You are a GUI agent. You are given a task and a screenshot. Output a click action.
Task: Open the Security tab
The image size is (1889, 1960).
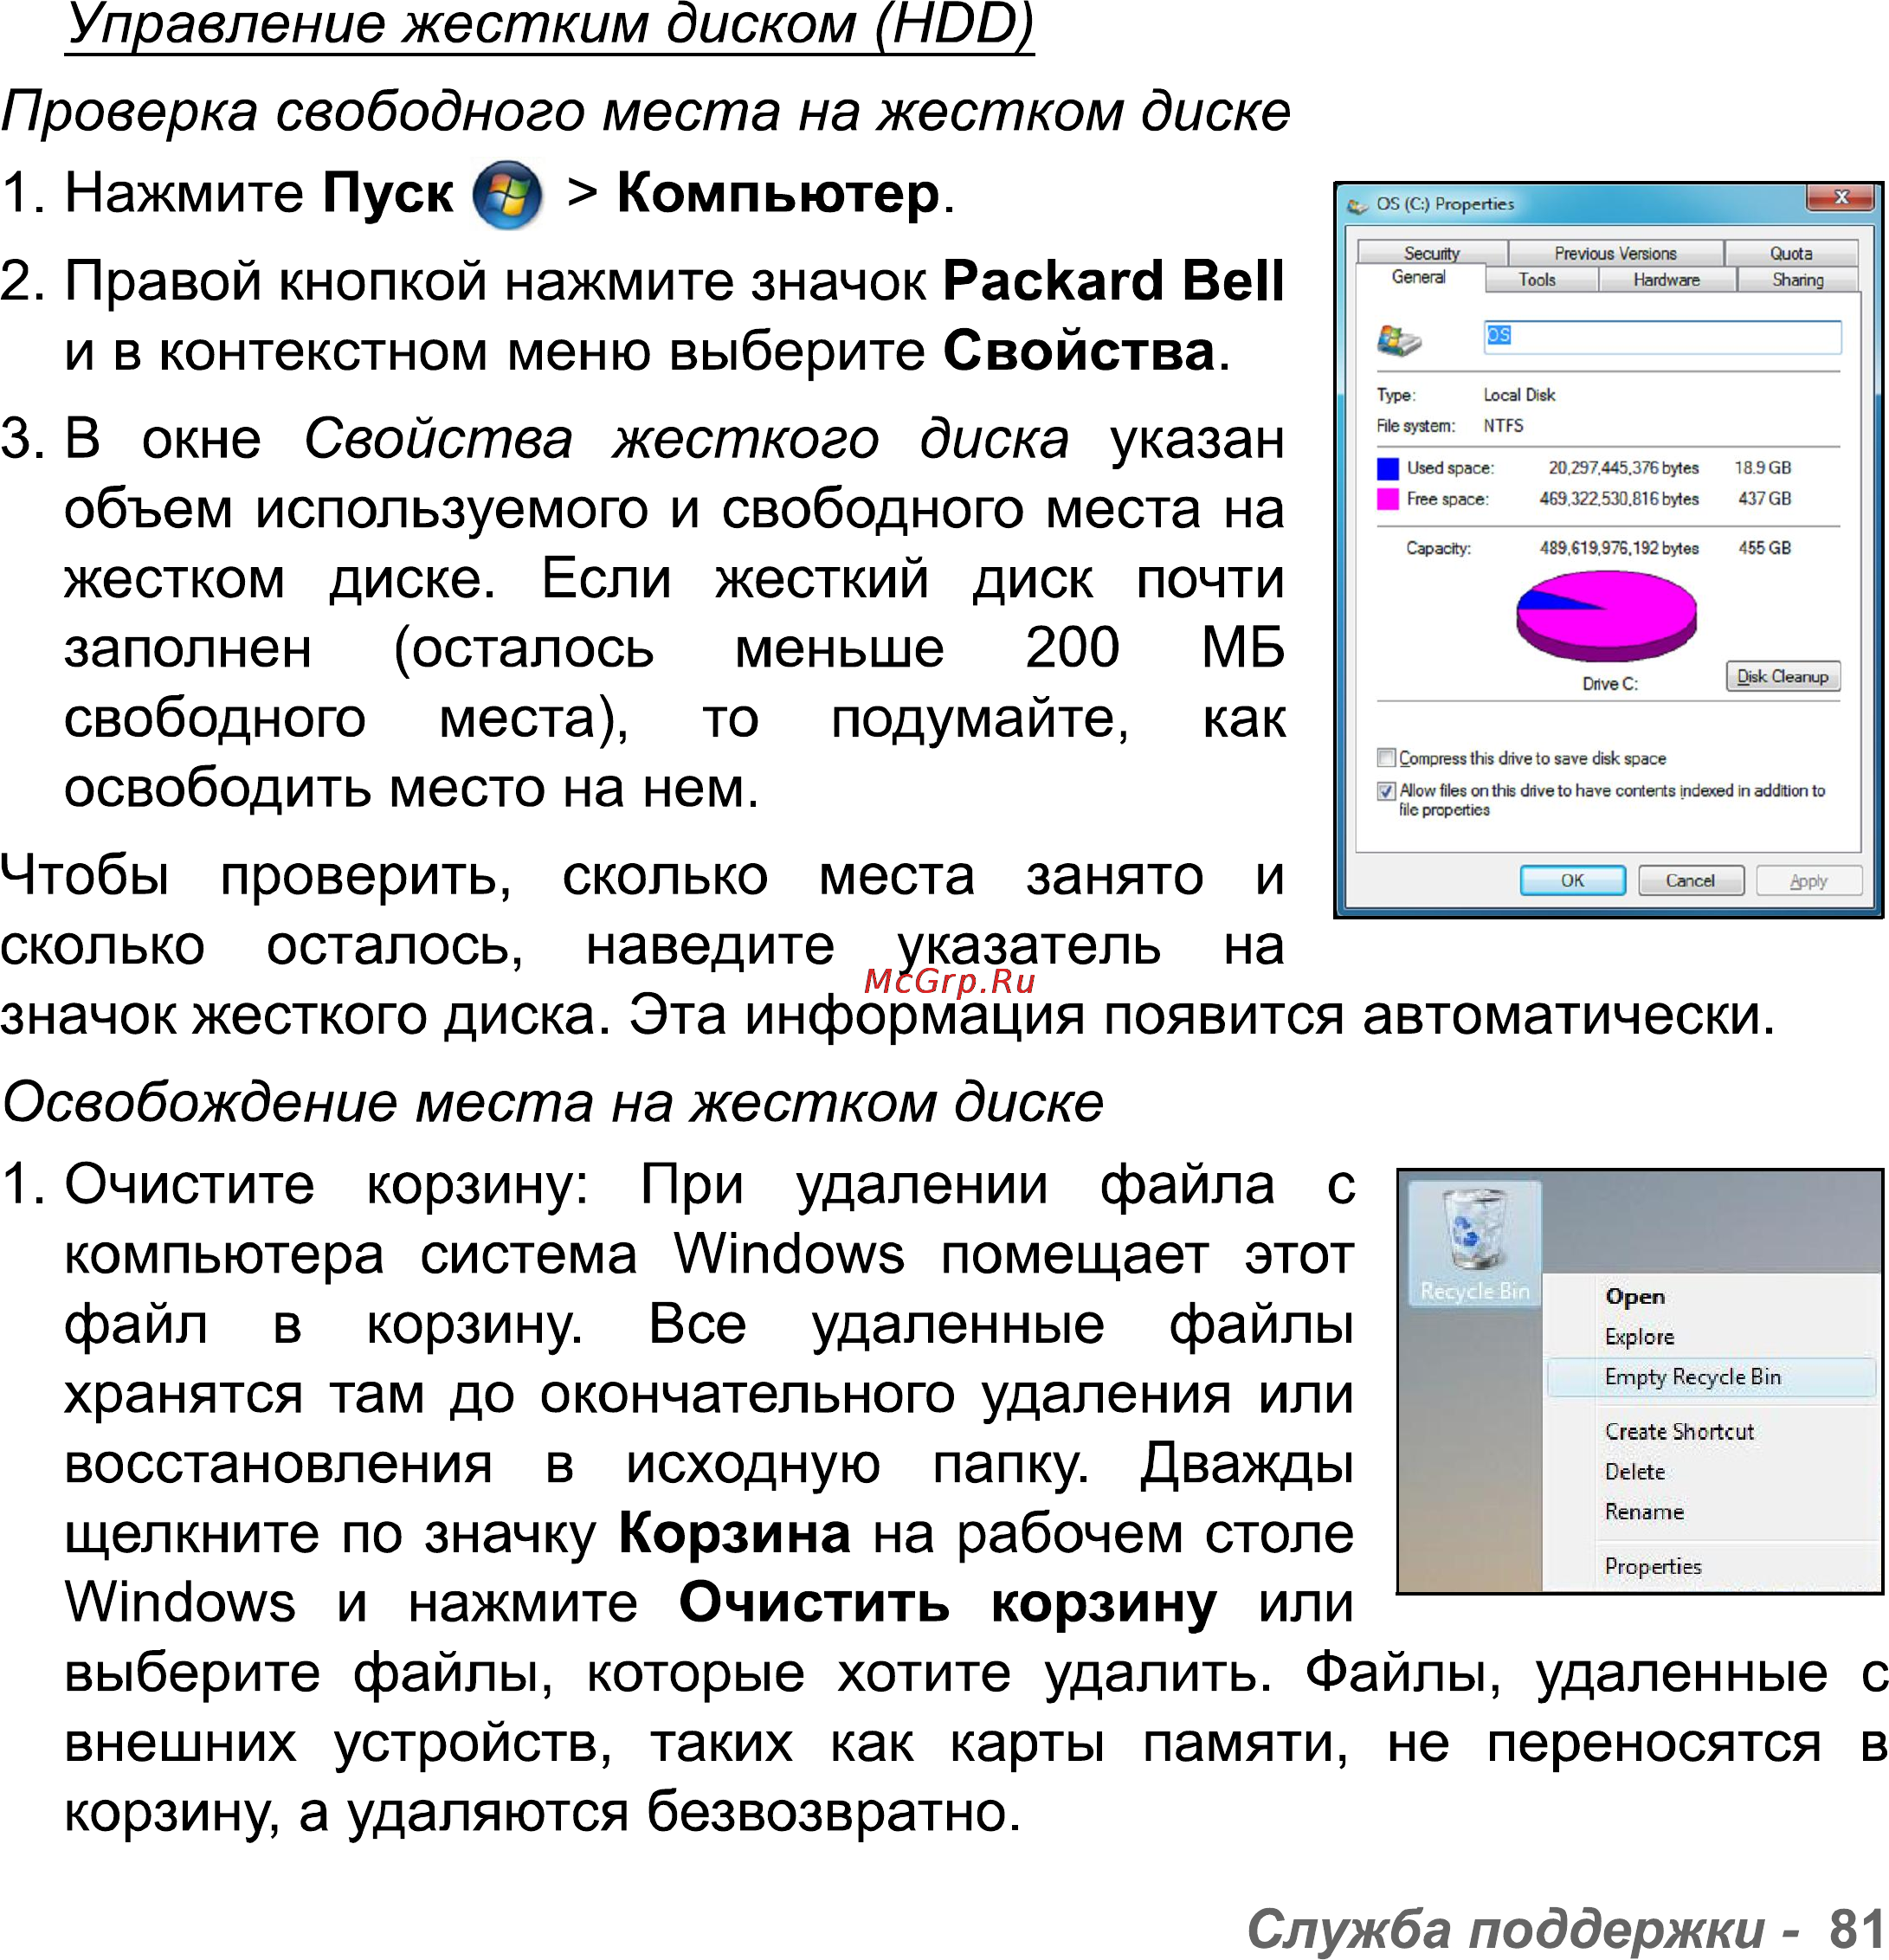pos(1431,253)
